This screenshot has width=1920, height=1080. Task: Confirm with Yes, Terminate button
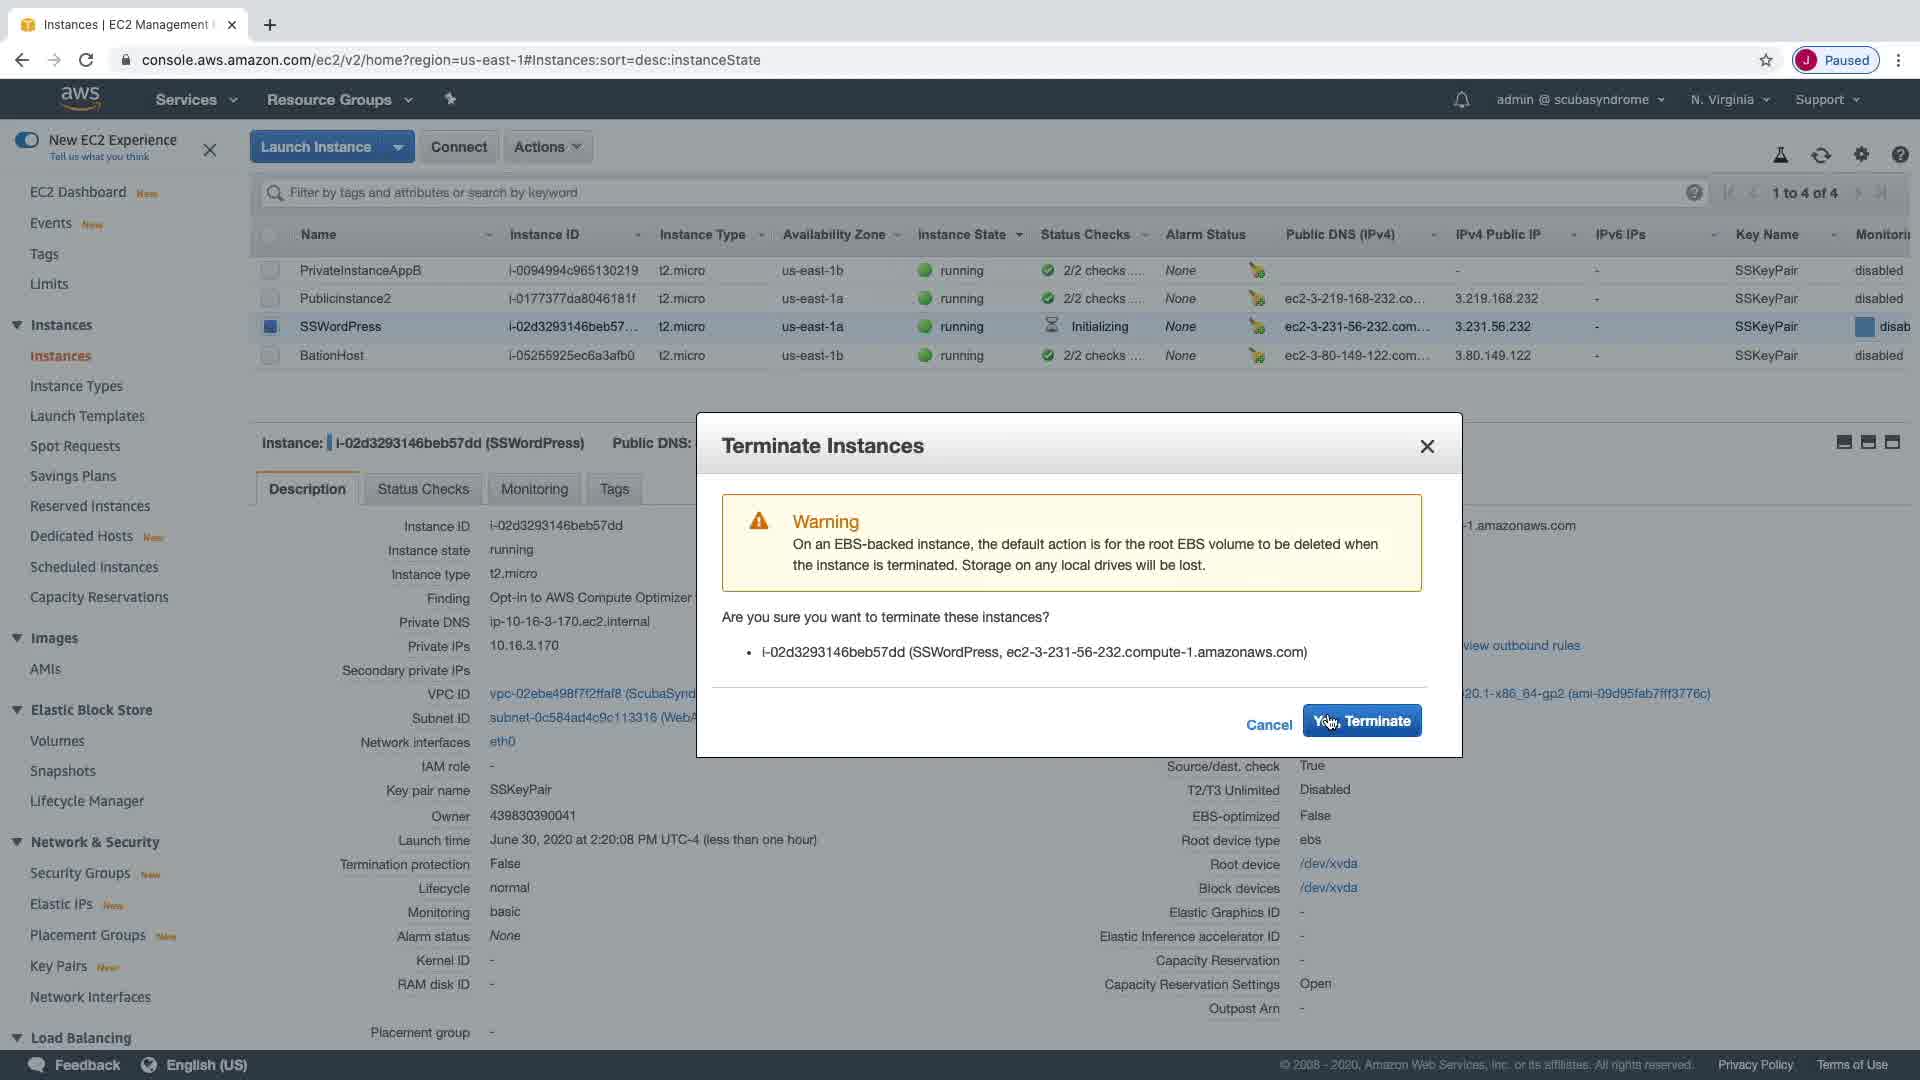tap(1361, 721)
